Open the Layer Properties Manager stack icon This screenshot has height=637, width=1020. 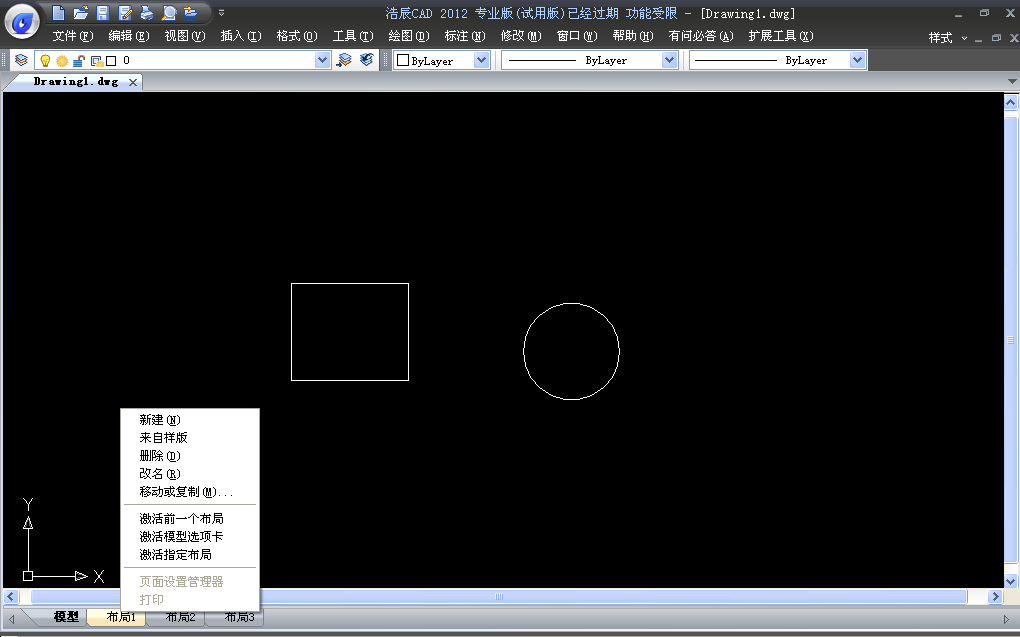(21, 60)
